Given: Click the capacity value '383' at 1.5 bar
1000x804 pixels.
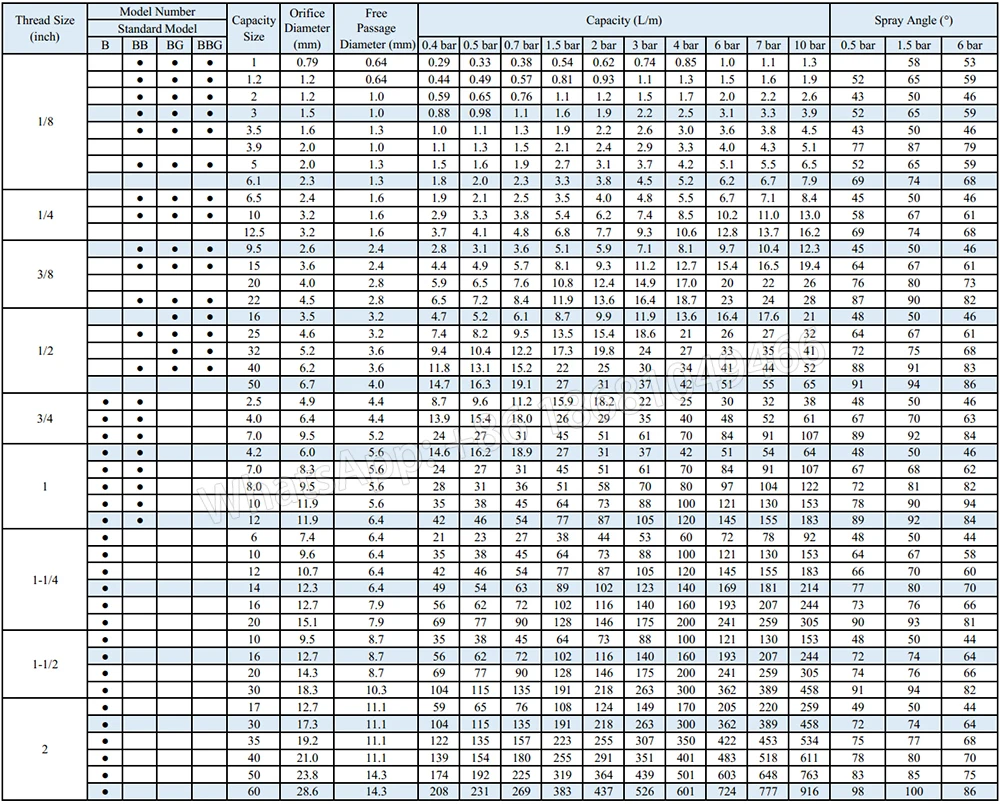Looking at the screenshot, I should (562, 791).
